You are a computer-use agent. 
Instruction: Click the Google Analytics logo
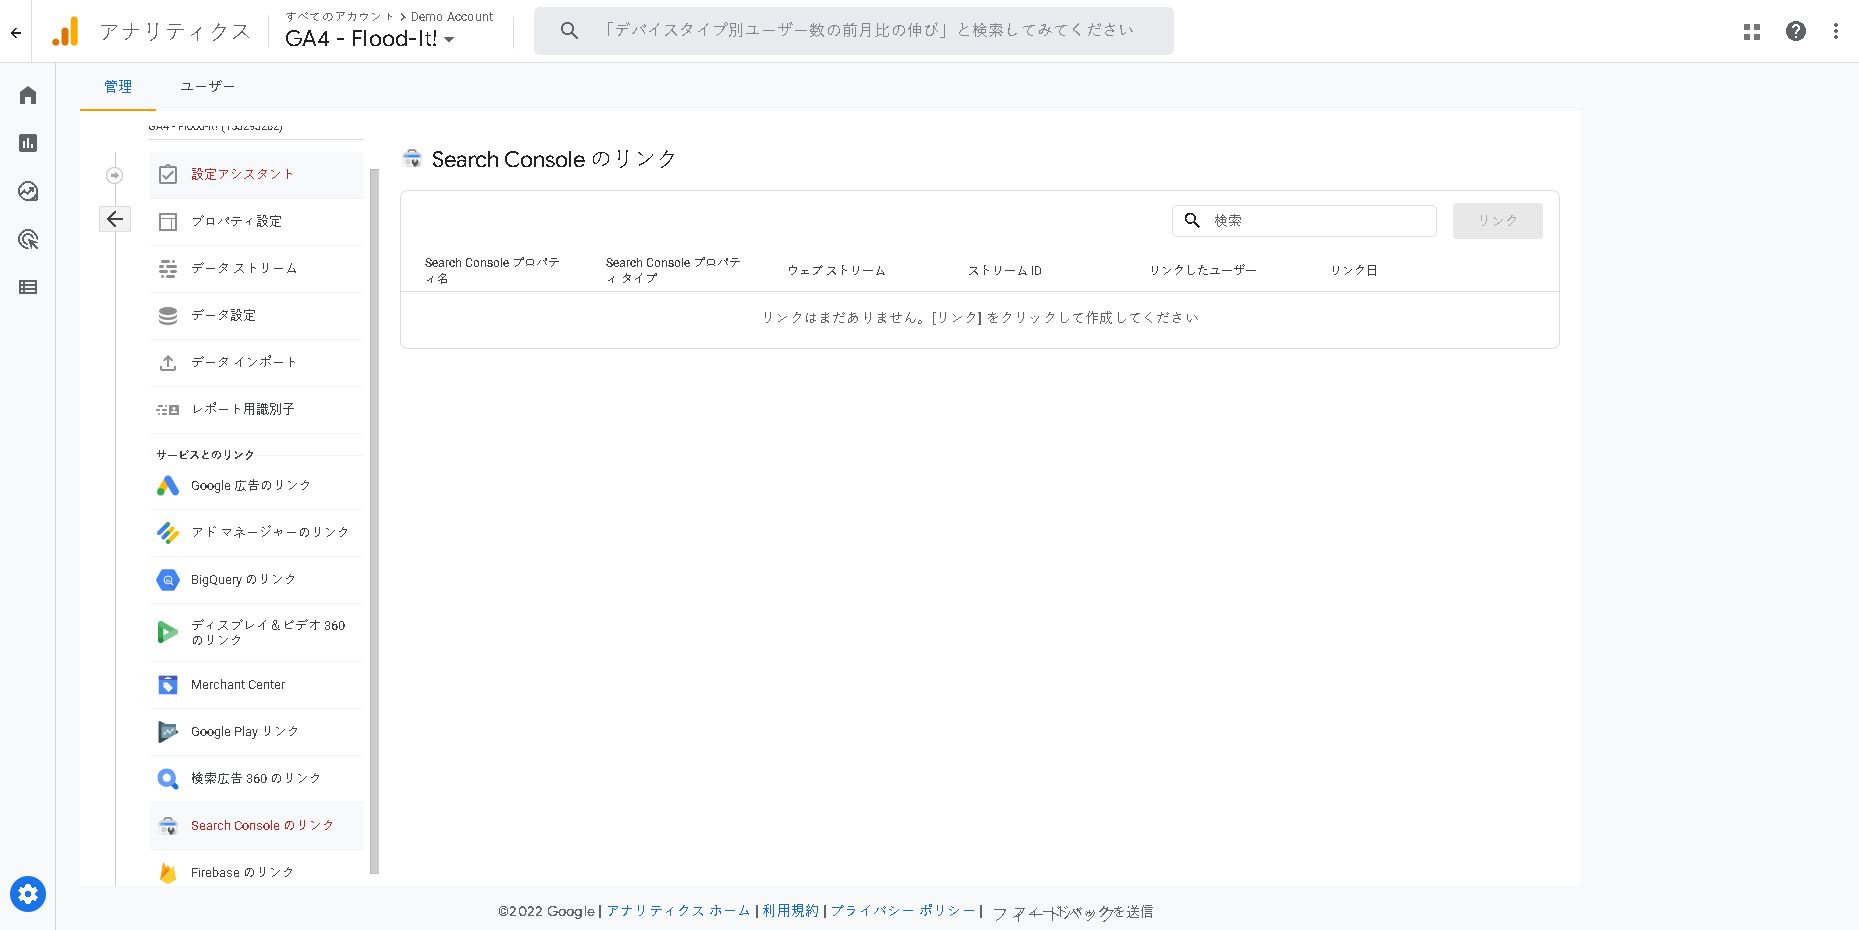(x=65, y=32)
